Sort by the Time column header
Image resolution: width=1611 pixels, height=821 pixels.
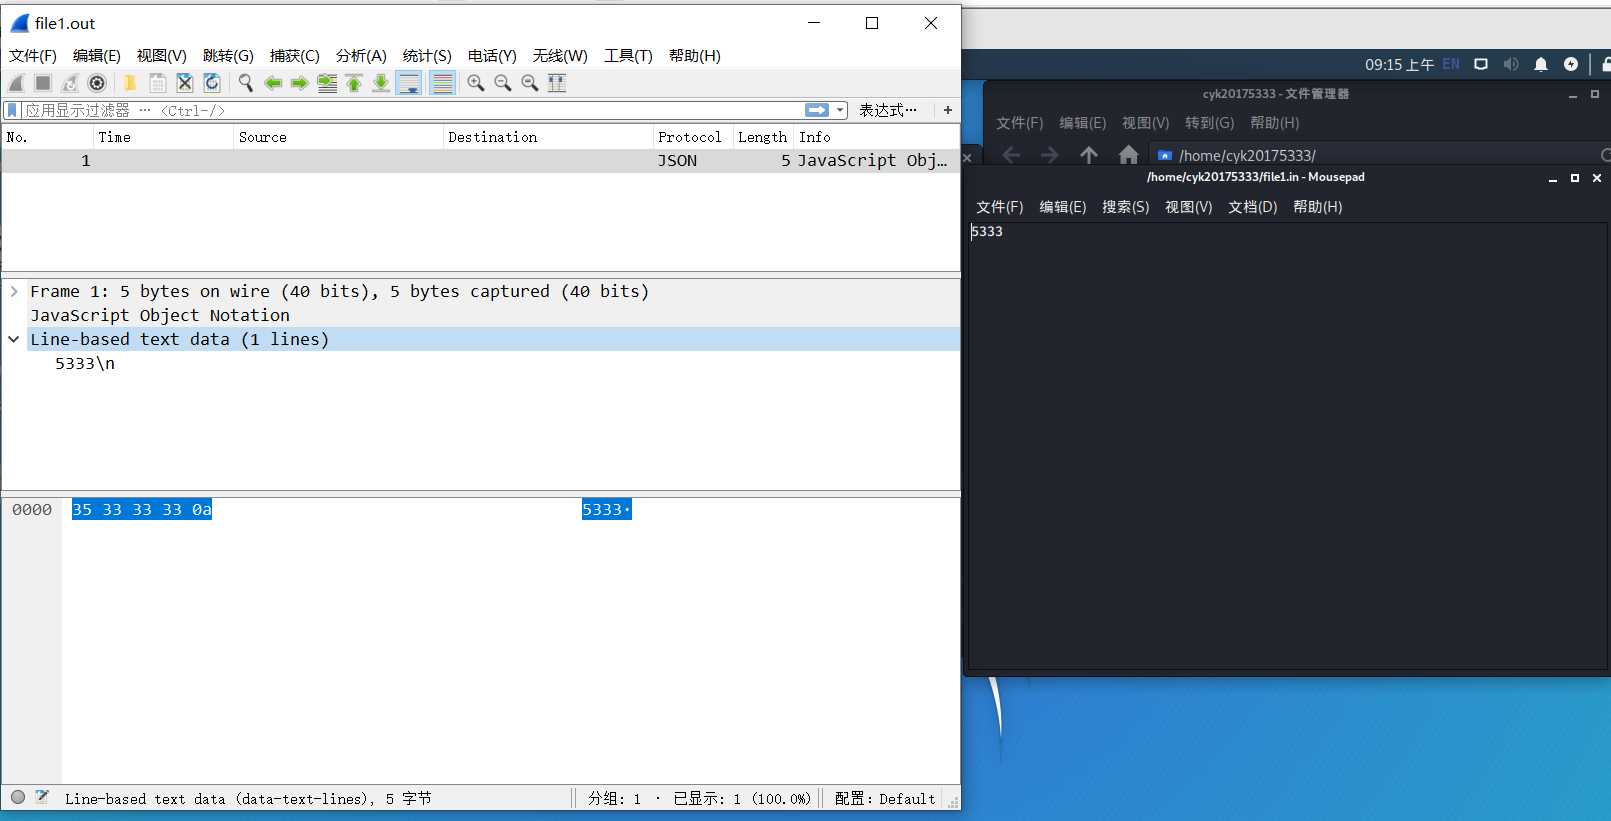point(163,137)
